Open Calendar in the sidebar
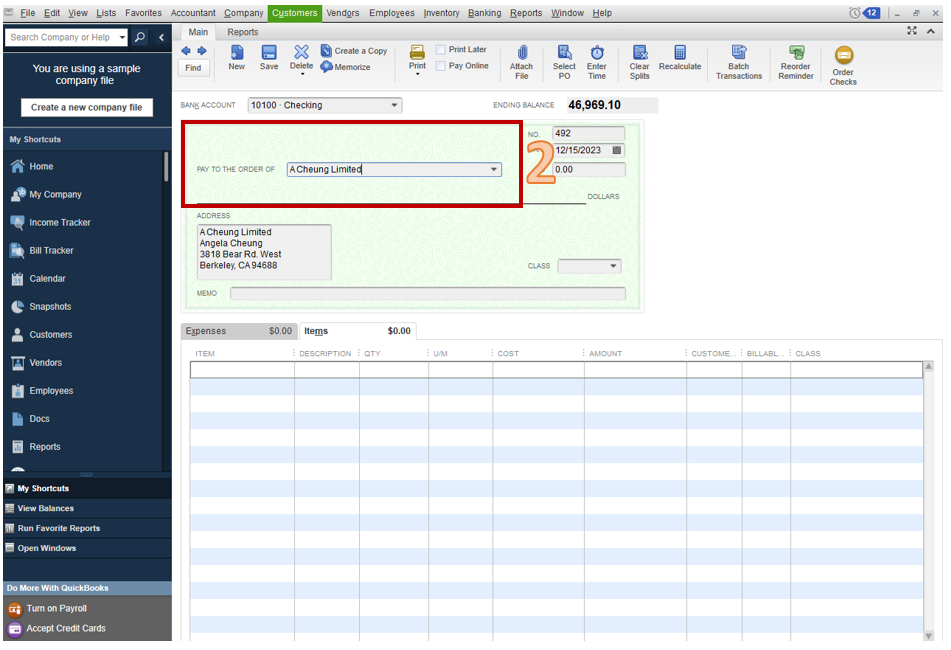The height and width of the screenshot is (650, 951). 47,279
